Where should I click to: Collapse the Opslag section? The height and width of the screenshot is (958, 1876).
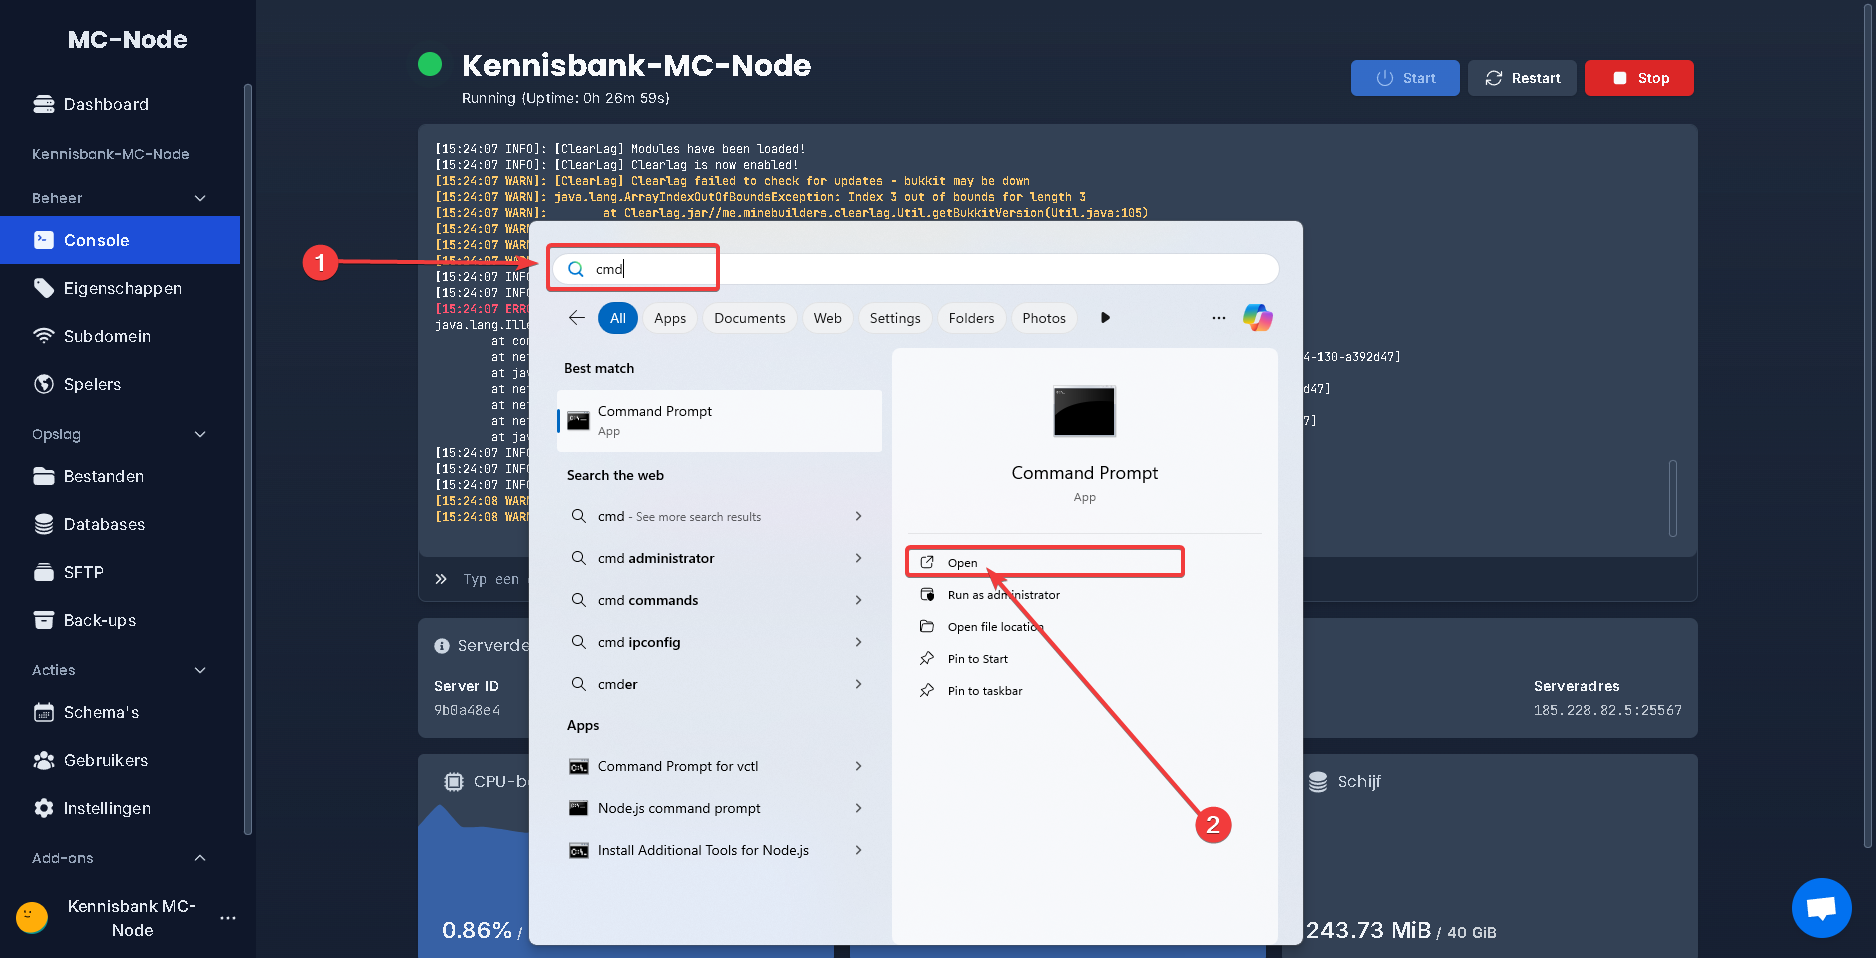pos(200,434)
